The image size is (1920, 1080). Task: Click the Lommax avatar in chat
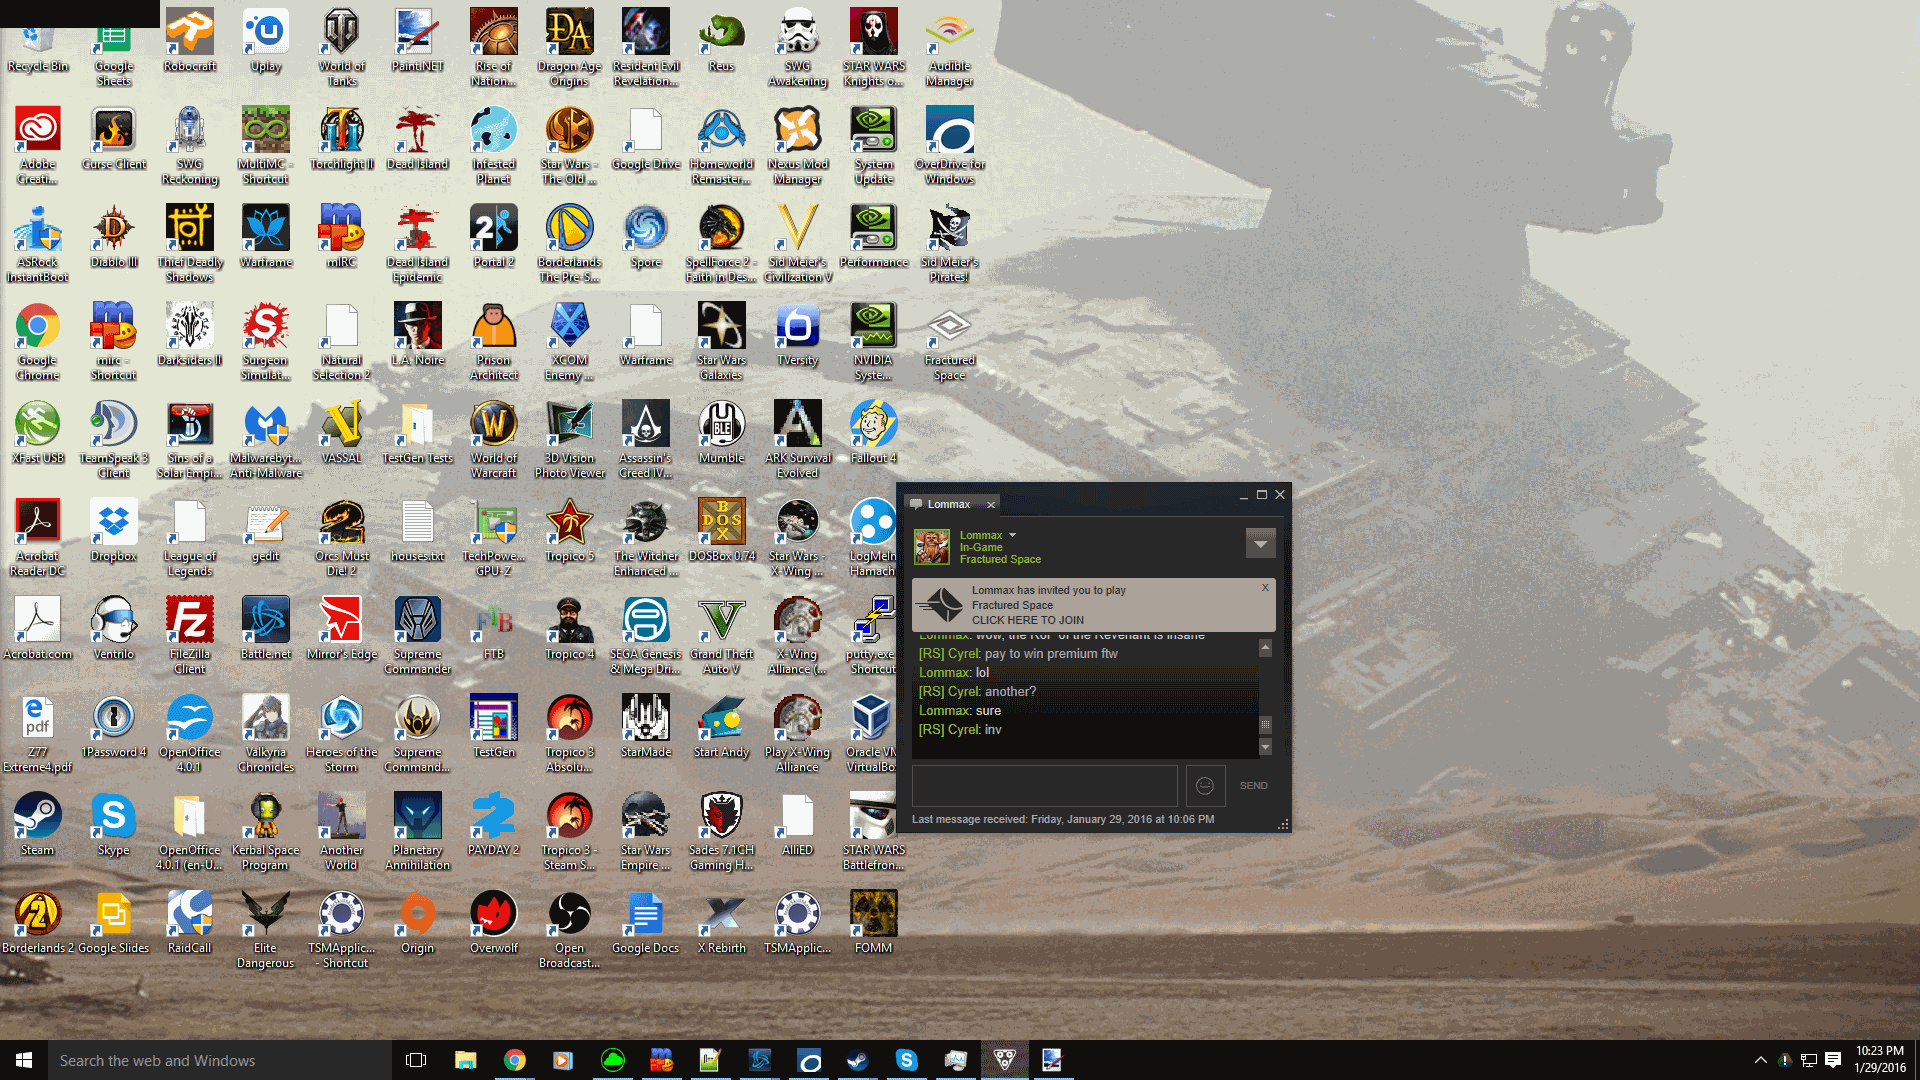coord(932,547)
